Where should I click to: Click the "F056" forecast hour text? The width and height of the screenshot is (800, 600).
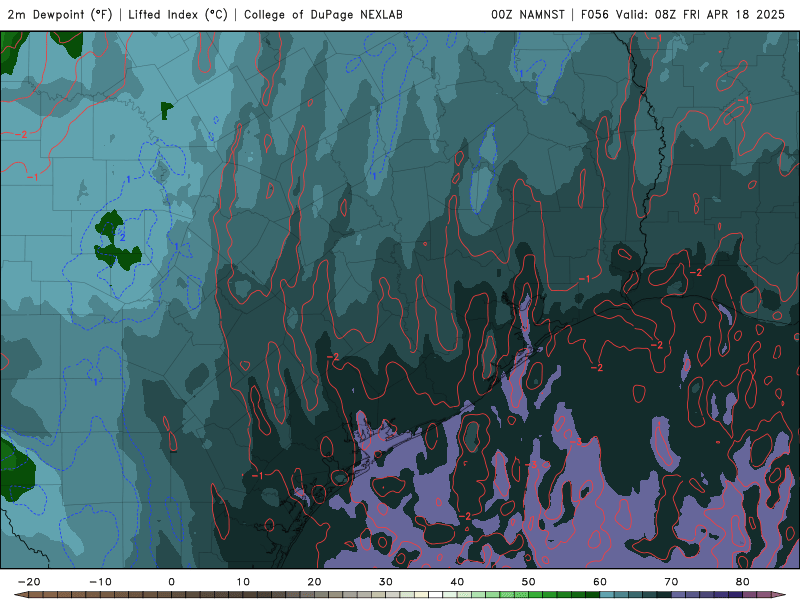[x=595, y=15]
